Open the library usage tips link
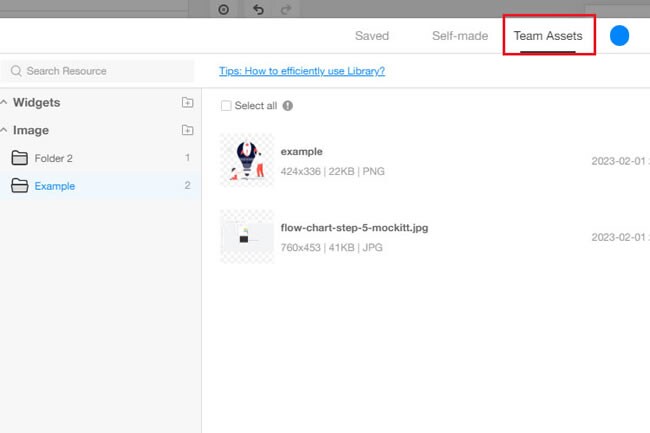This screenshot has height=433, width=650. 302,71
